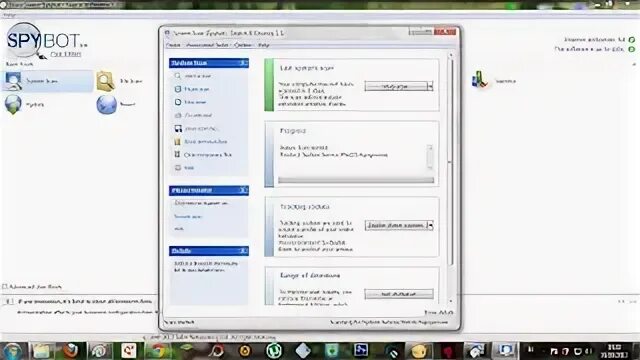Click the Stop scan sidebar entry
The image size is (640, 360).
[x=191, y=102]
